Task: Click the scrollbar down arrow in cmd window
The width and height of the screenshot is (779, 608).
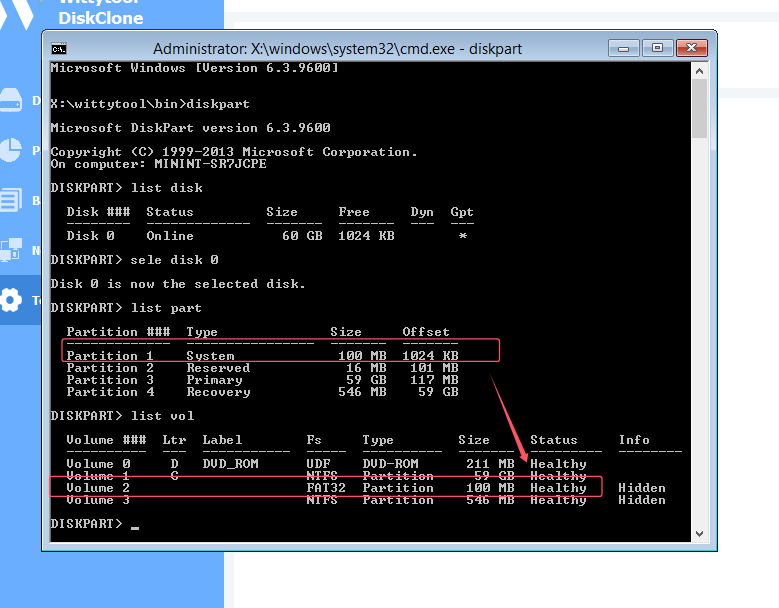Action: 700,534
